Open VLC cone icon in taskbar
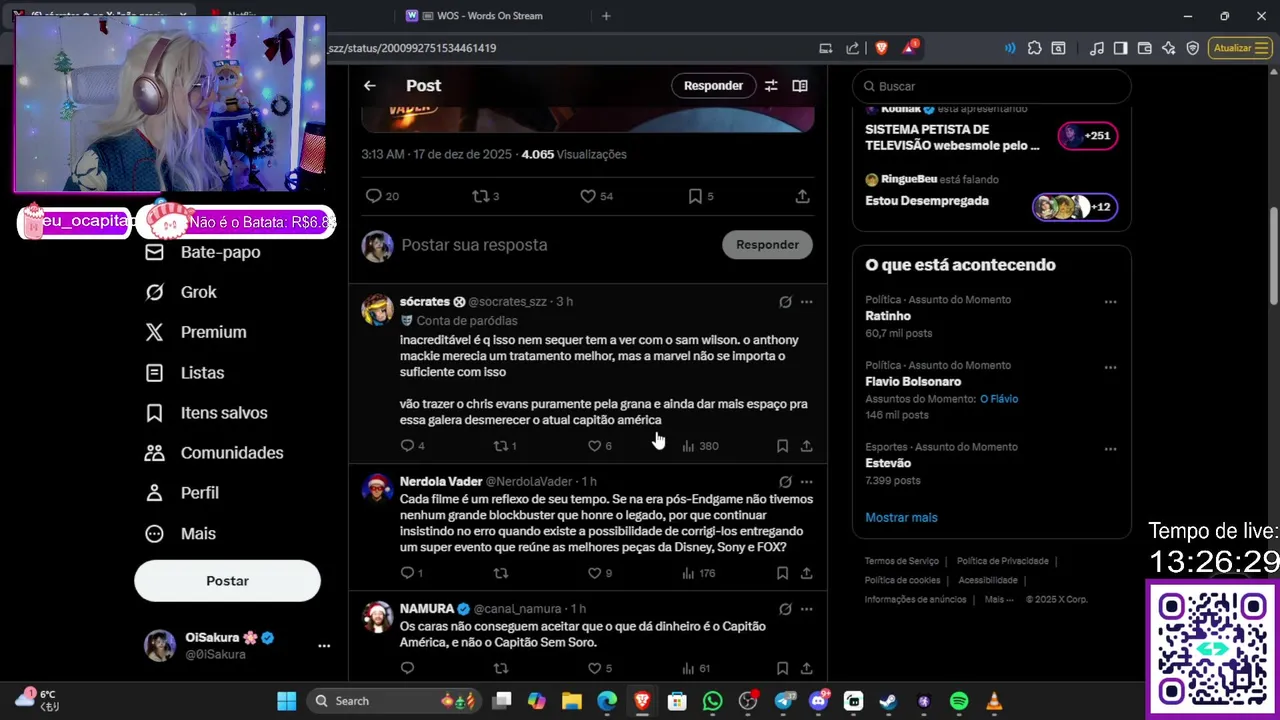1280x720 pixels. pyautogui.click(x=994, y=701)
